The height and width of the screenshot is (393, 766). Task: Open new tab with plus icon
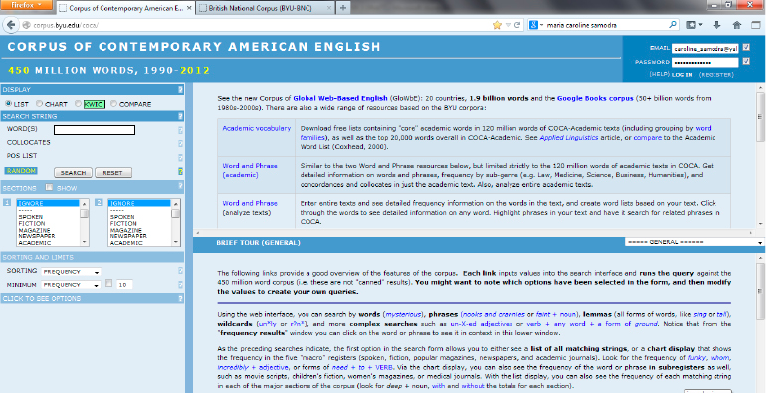click(343, 8)
